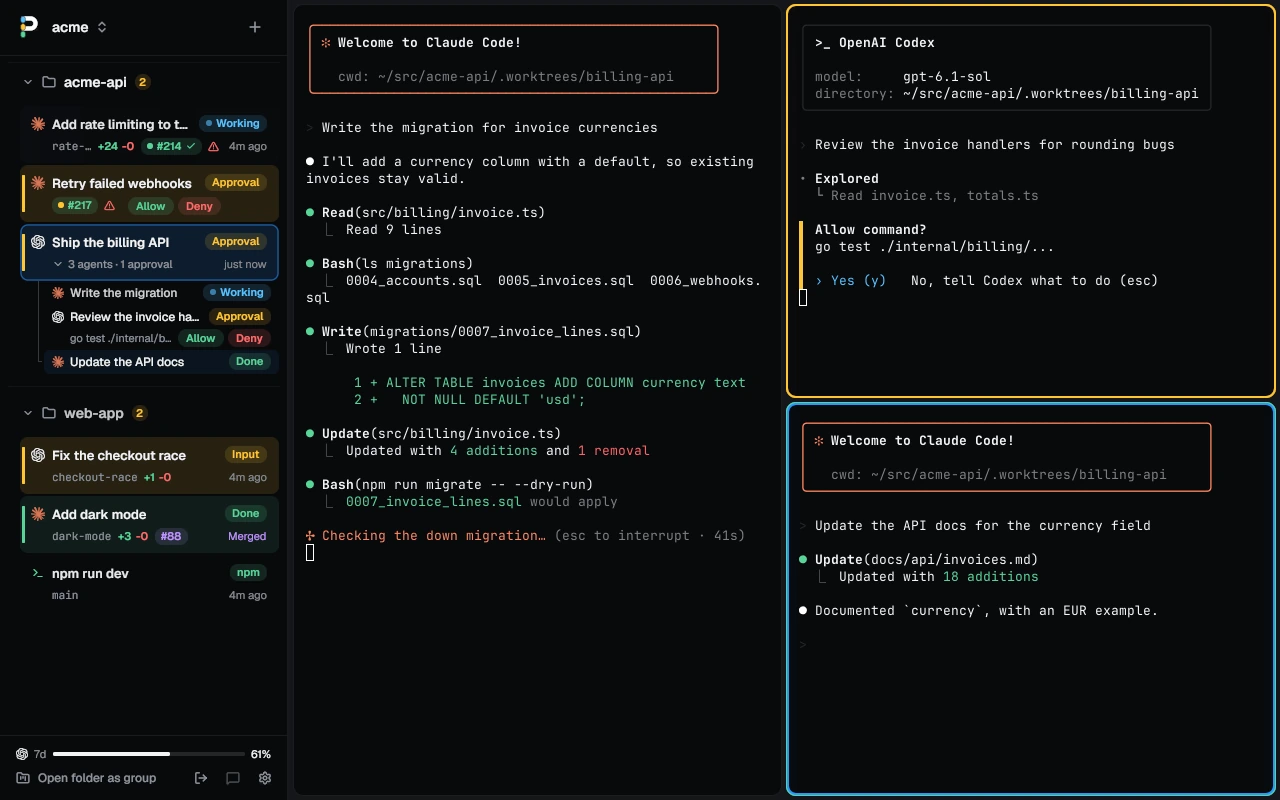Click 'Update(docs/api/invoices.md)' line
The image size is (1280, 800).
click(x=927, y=560)
